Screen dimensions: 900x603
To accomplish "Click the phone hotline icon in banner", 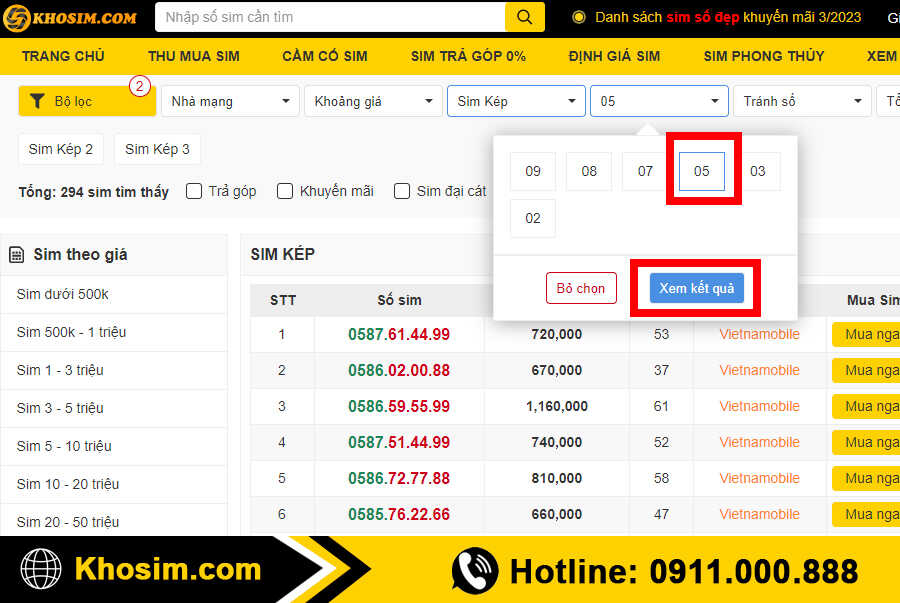I will [474, 571].
